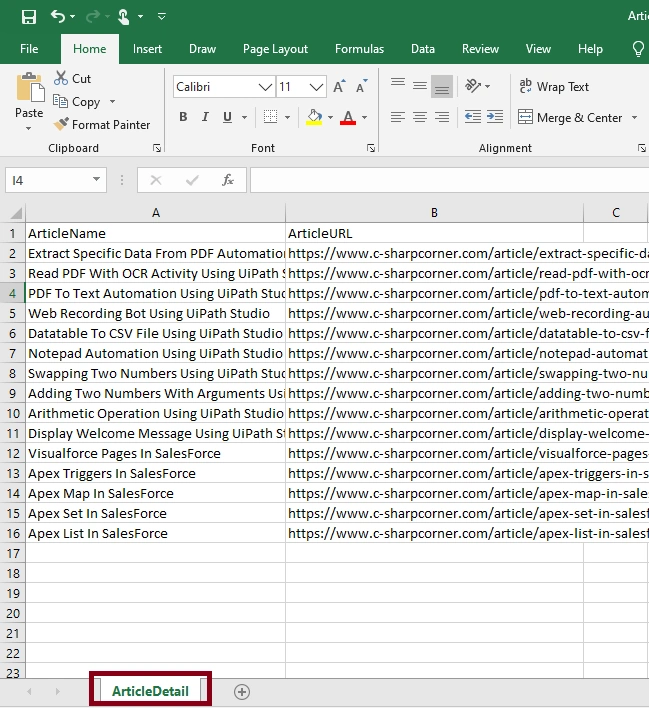Open Clipboard dialog launcher
Viewport: 649px width, 710px height.
157,148
